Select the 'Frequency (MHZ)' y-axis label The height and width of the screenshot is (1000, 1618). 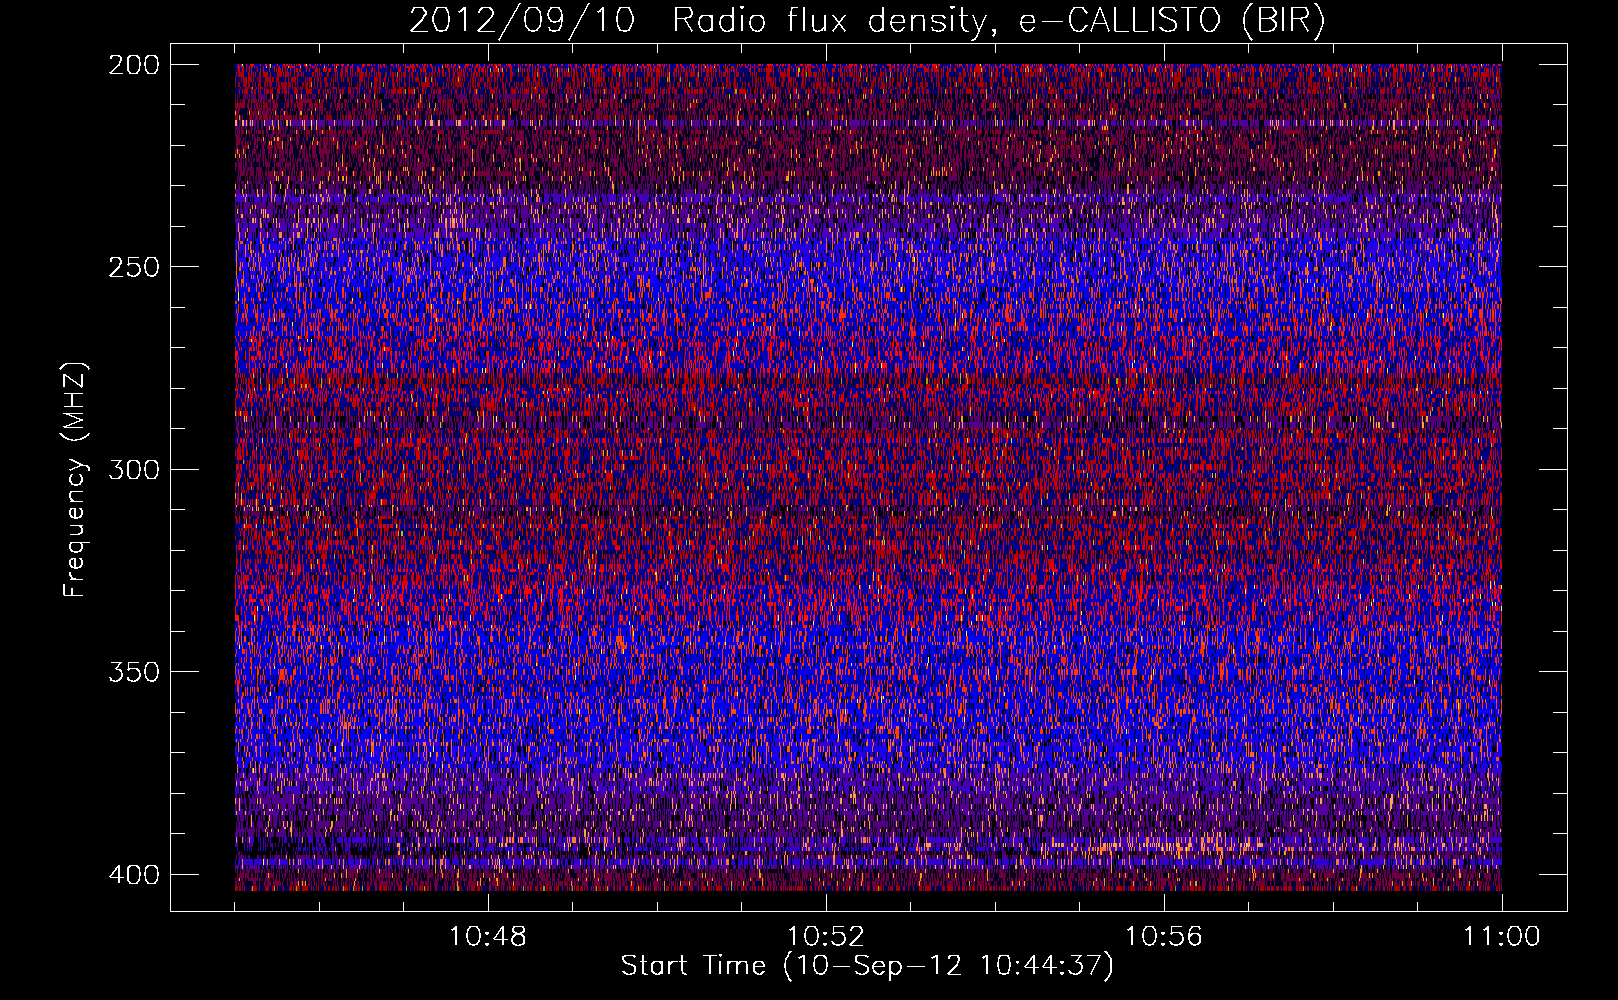point(75,480)
